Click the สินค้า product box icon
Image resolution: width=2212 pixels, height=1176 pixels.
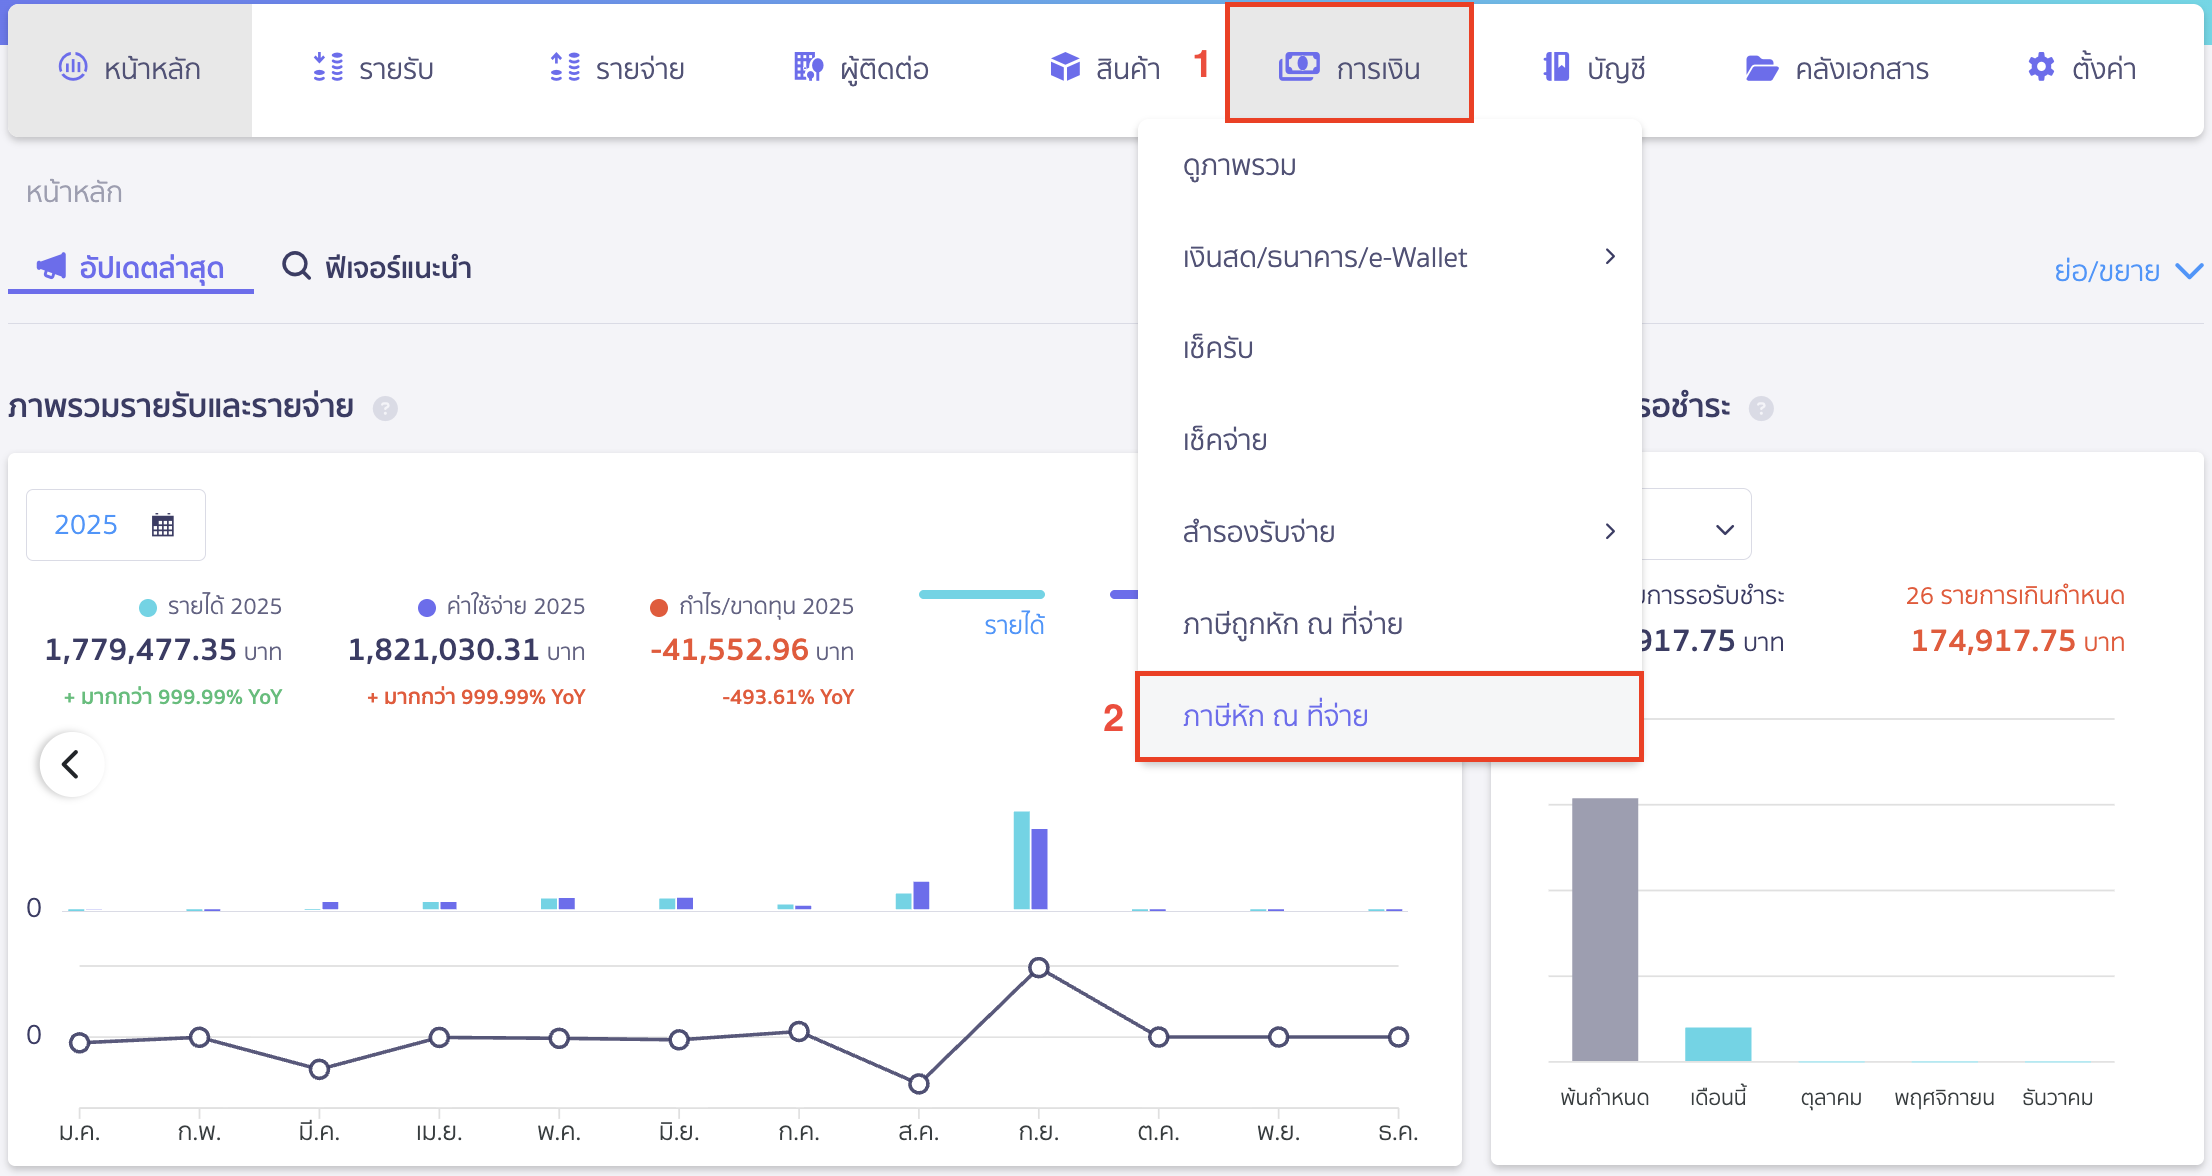click(1065, 67)
